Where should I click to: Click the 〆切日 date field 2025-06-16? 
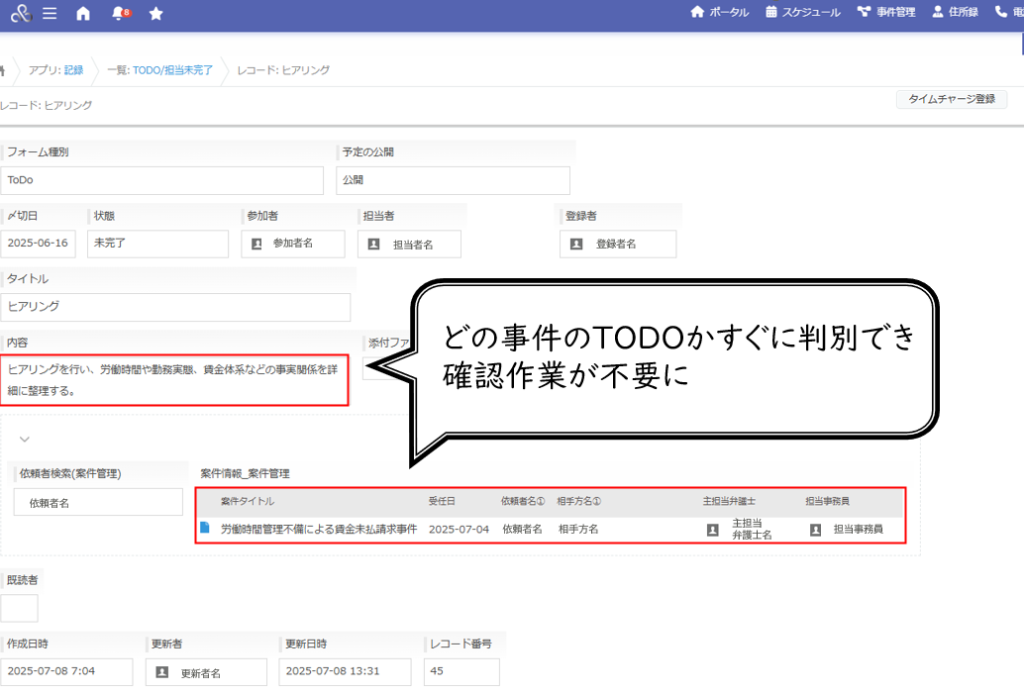[x=38, y=243]
